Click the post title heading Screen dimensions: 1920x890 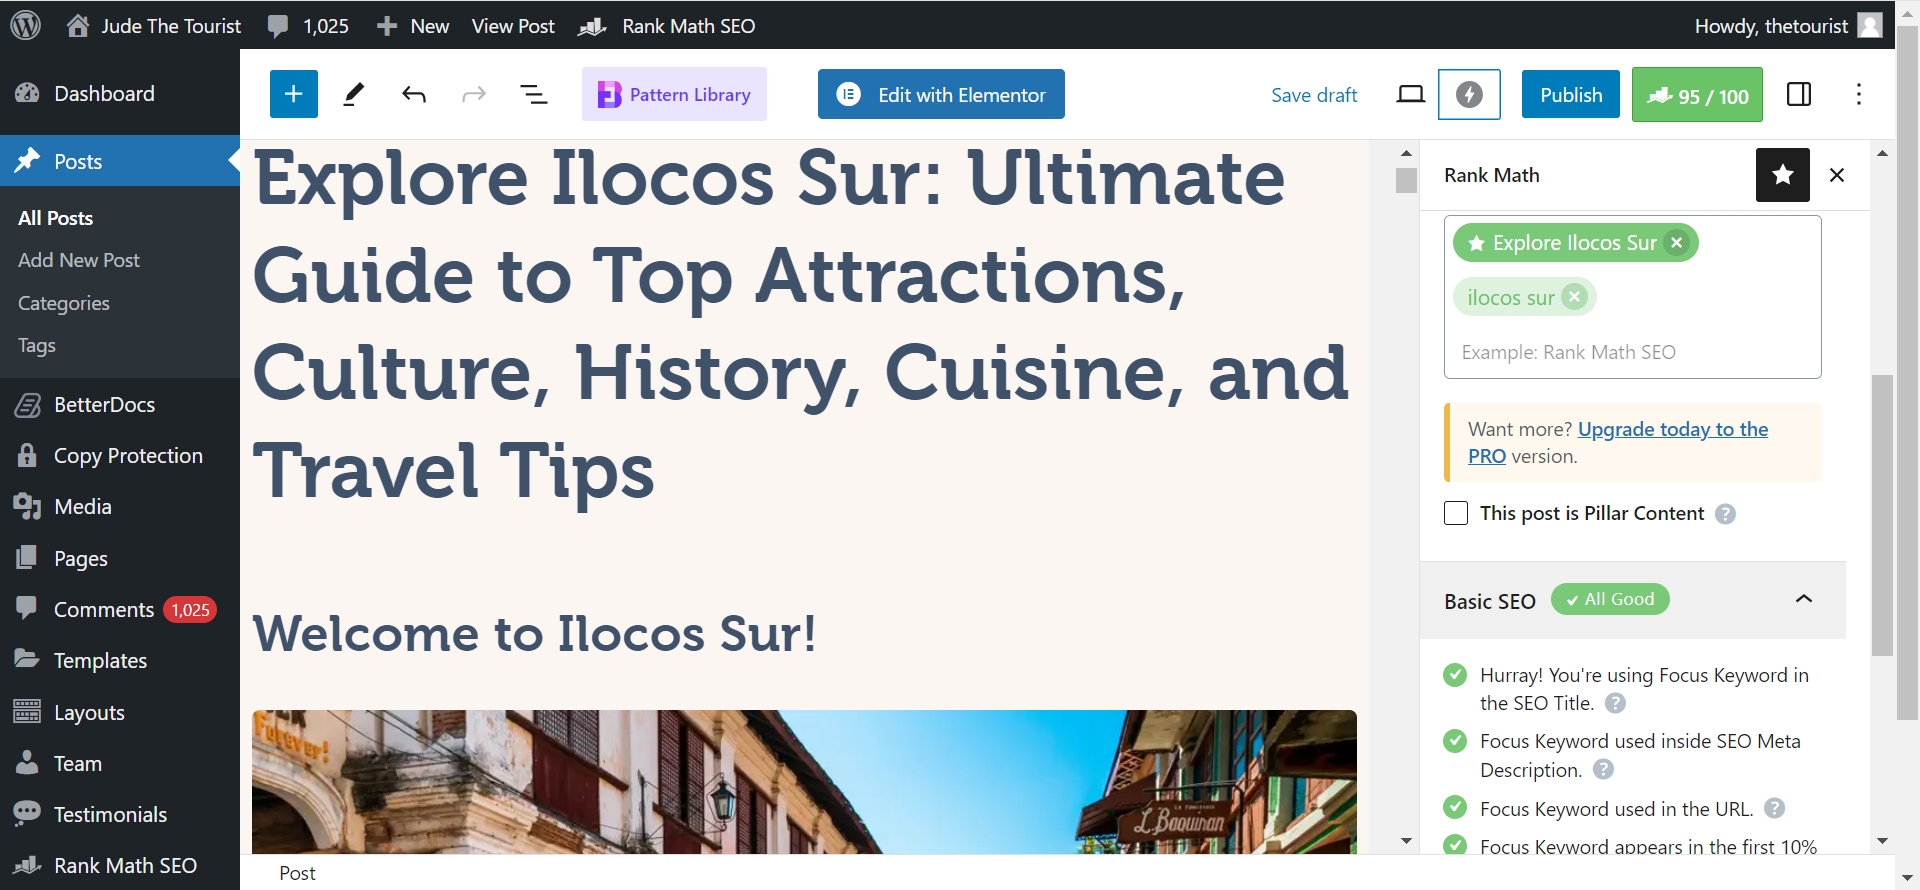click(802, 324)
